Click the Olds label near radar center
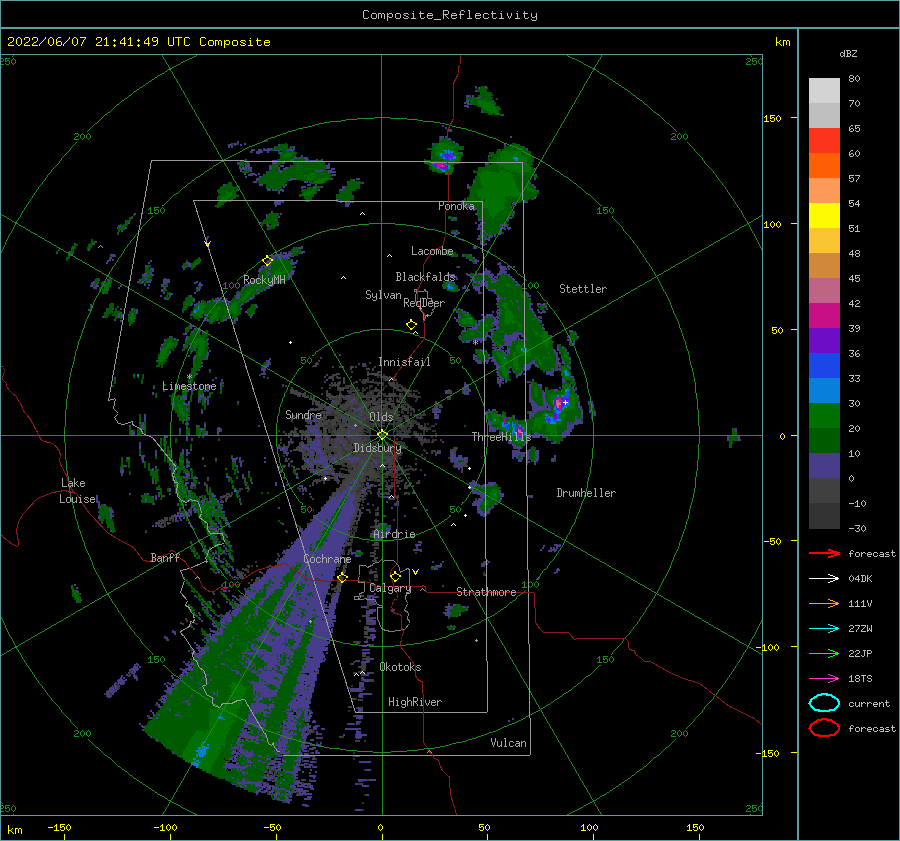Image resolution: width=900 pixels, height=841 pixels. 381,417
